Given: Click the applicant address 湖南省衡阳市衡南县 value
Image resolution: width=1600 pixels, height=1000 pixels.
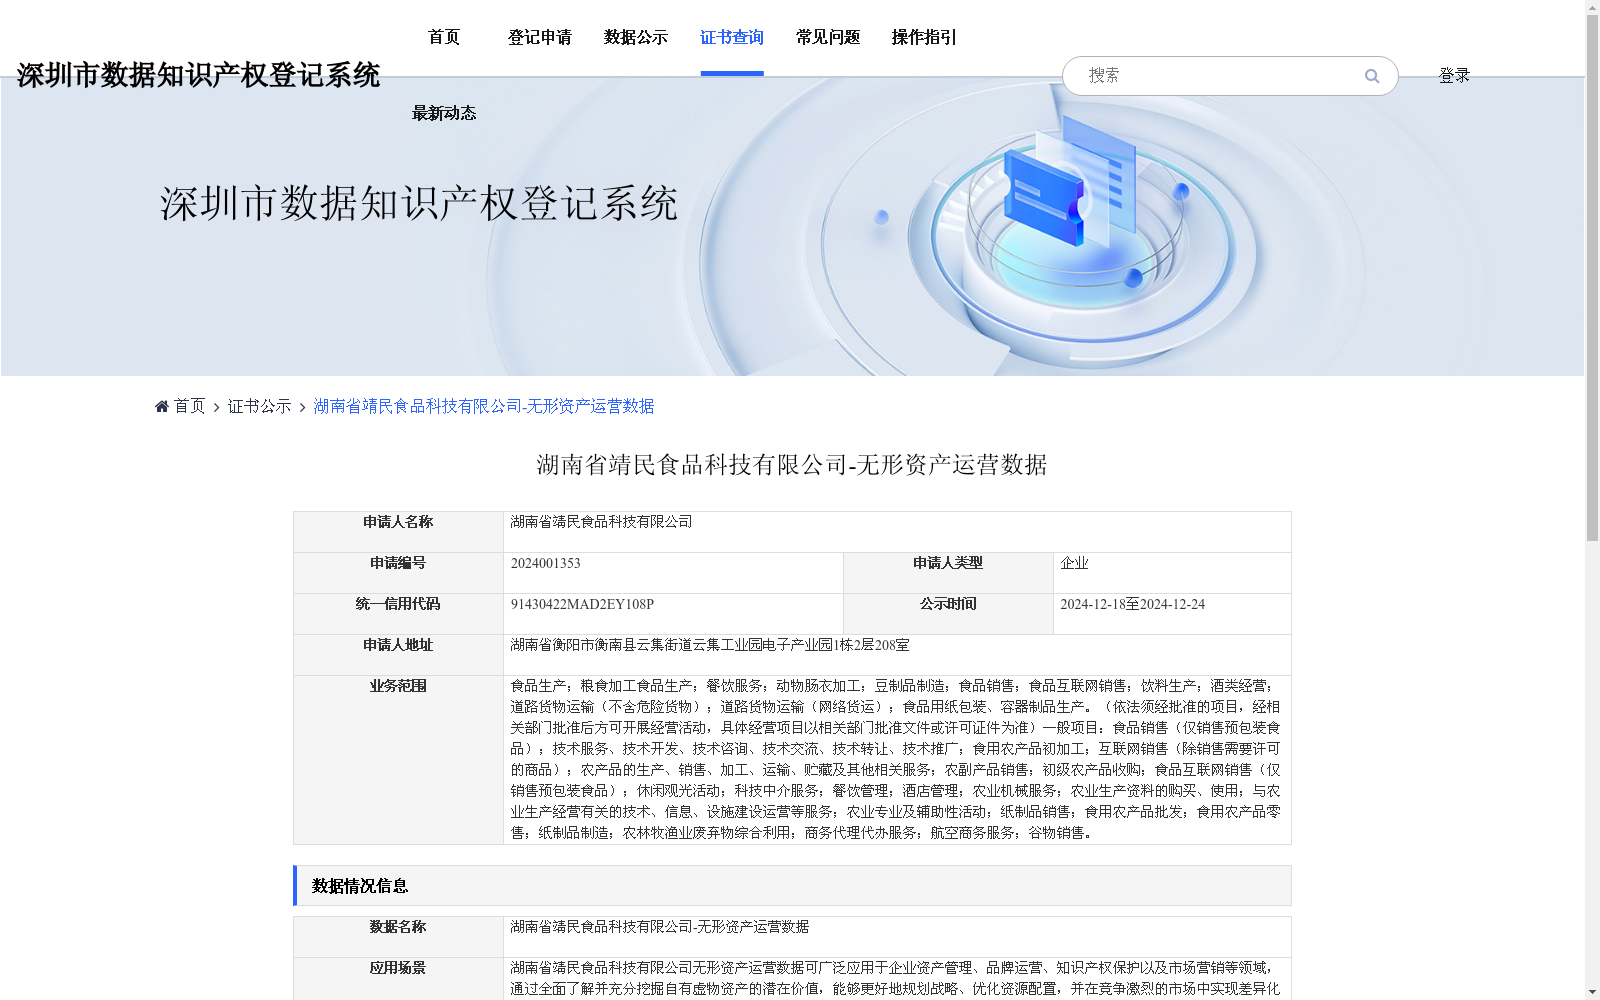Looking at the screenshot, I should (710, 645).
